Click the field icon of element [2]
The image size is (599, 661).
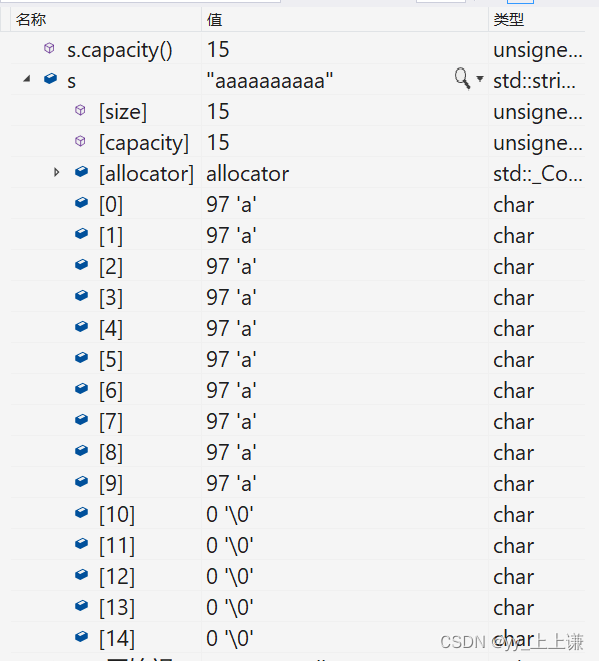coord(81,264)
